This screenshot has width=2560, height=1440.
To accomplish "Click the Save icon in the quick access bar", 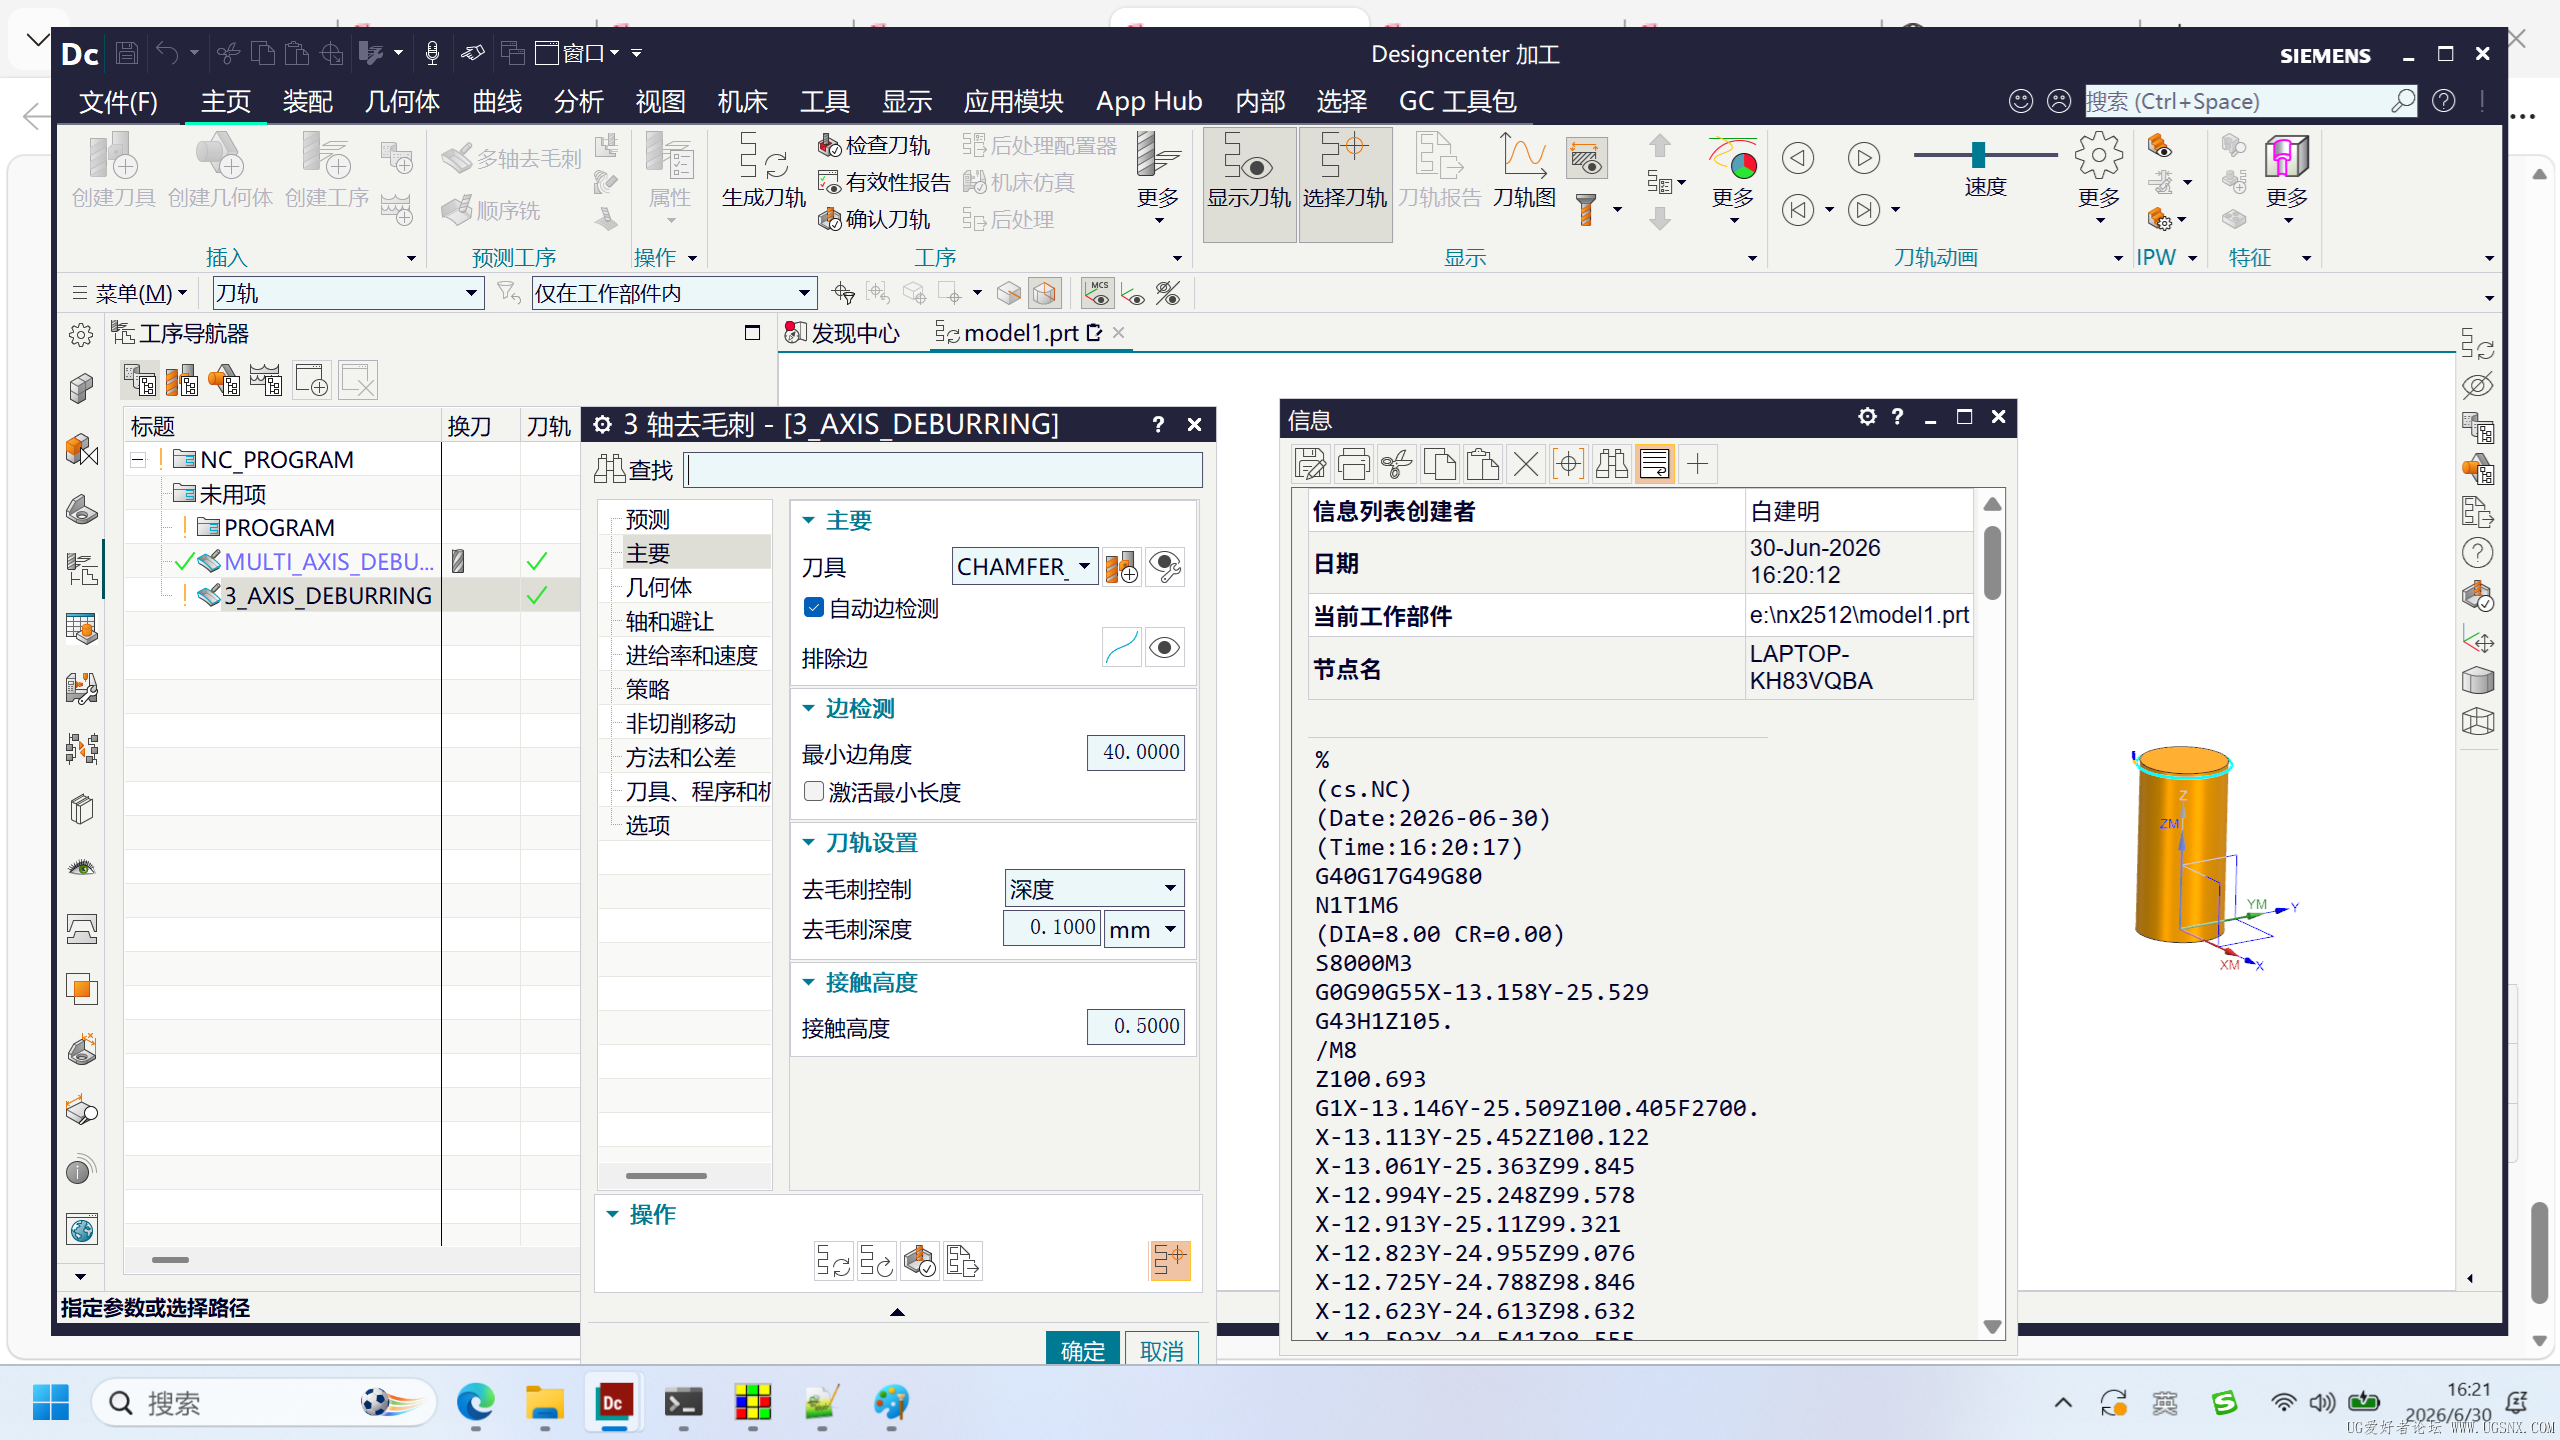I will [127, 53].
